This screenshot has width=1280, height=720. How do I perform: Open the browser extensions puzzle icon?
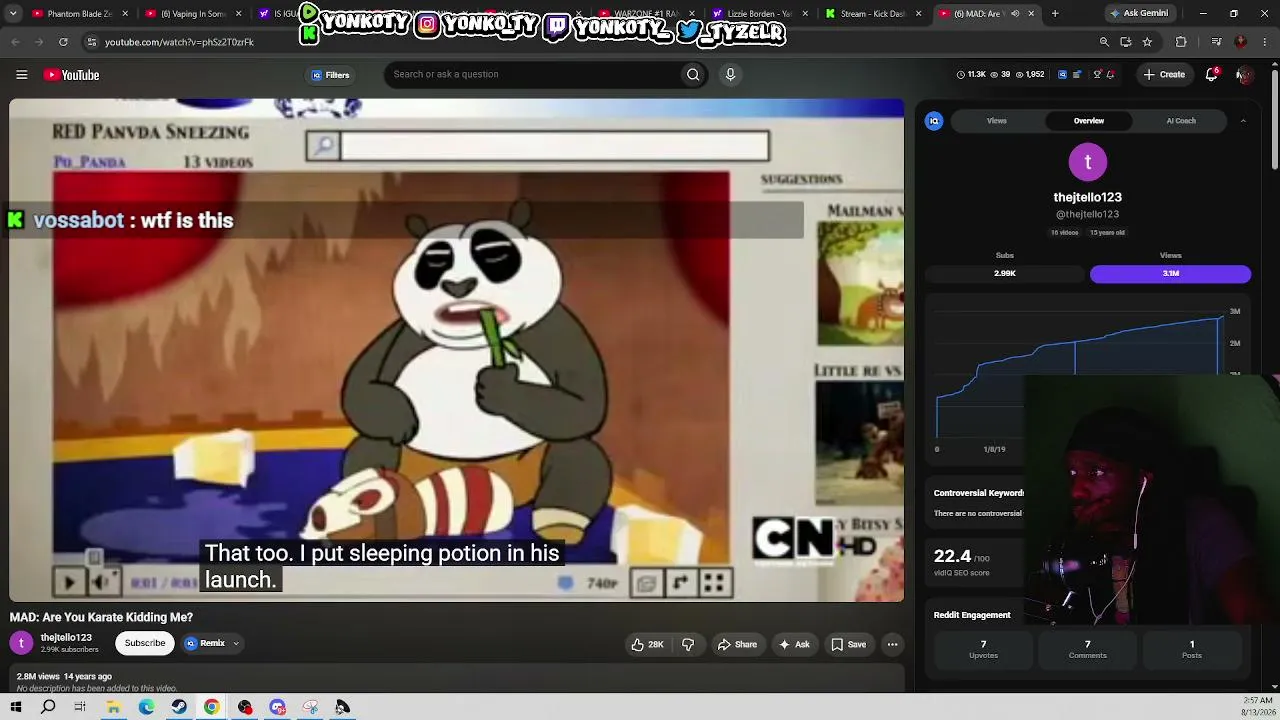tap(1181, 42)
